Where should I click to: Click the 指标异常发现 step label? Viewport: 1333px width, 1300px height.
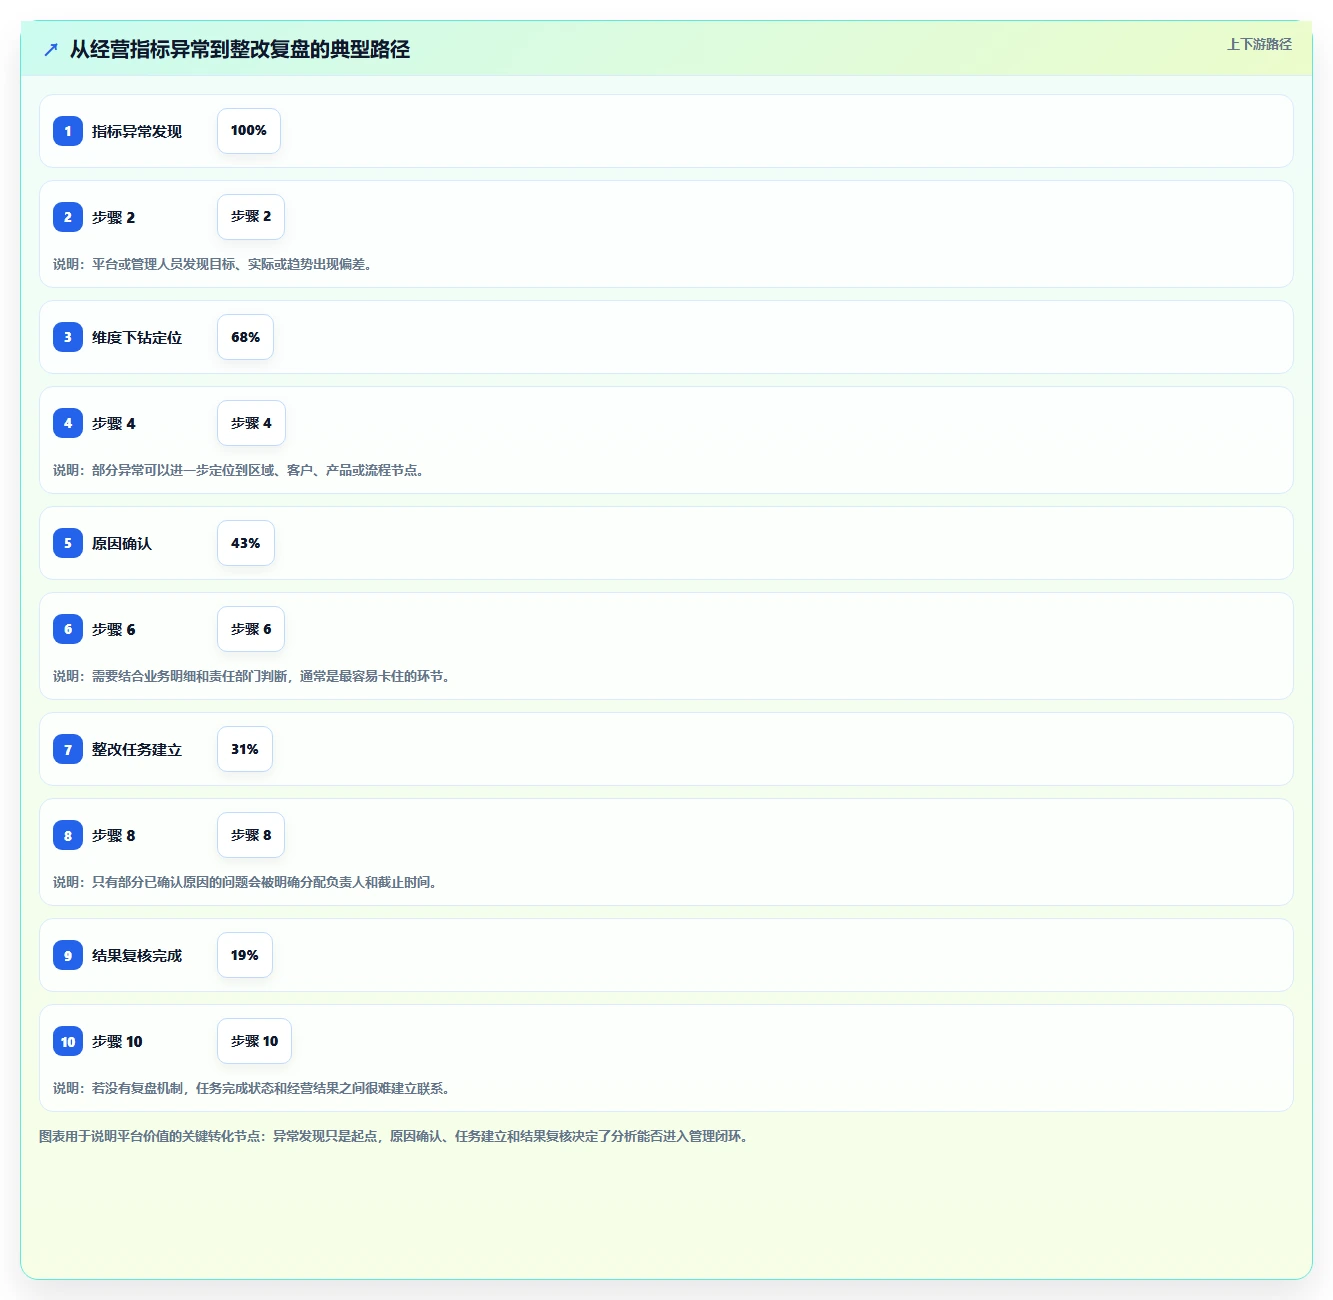pyautogui.click(x=137, y=131)
